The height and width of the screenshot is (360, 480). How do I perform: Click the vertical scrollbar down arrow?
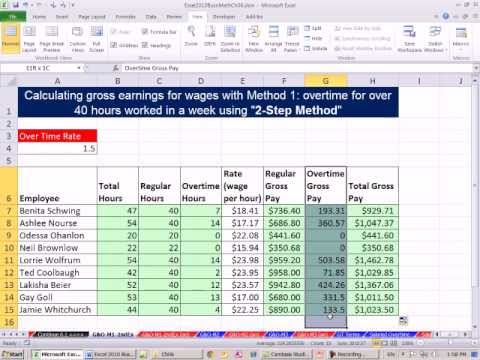(475, 327)
